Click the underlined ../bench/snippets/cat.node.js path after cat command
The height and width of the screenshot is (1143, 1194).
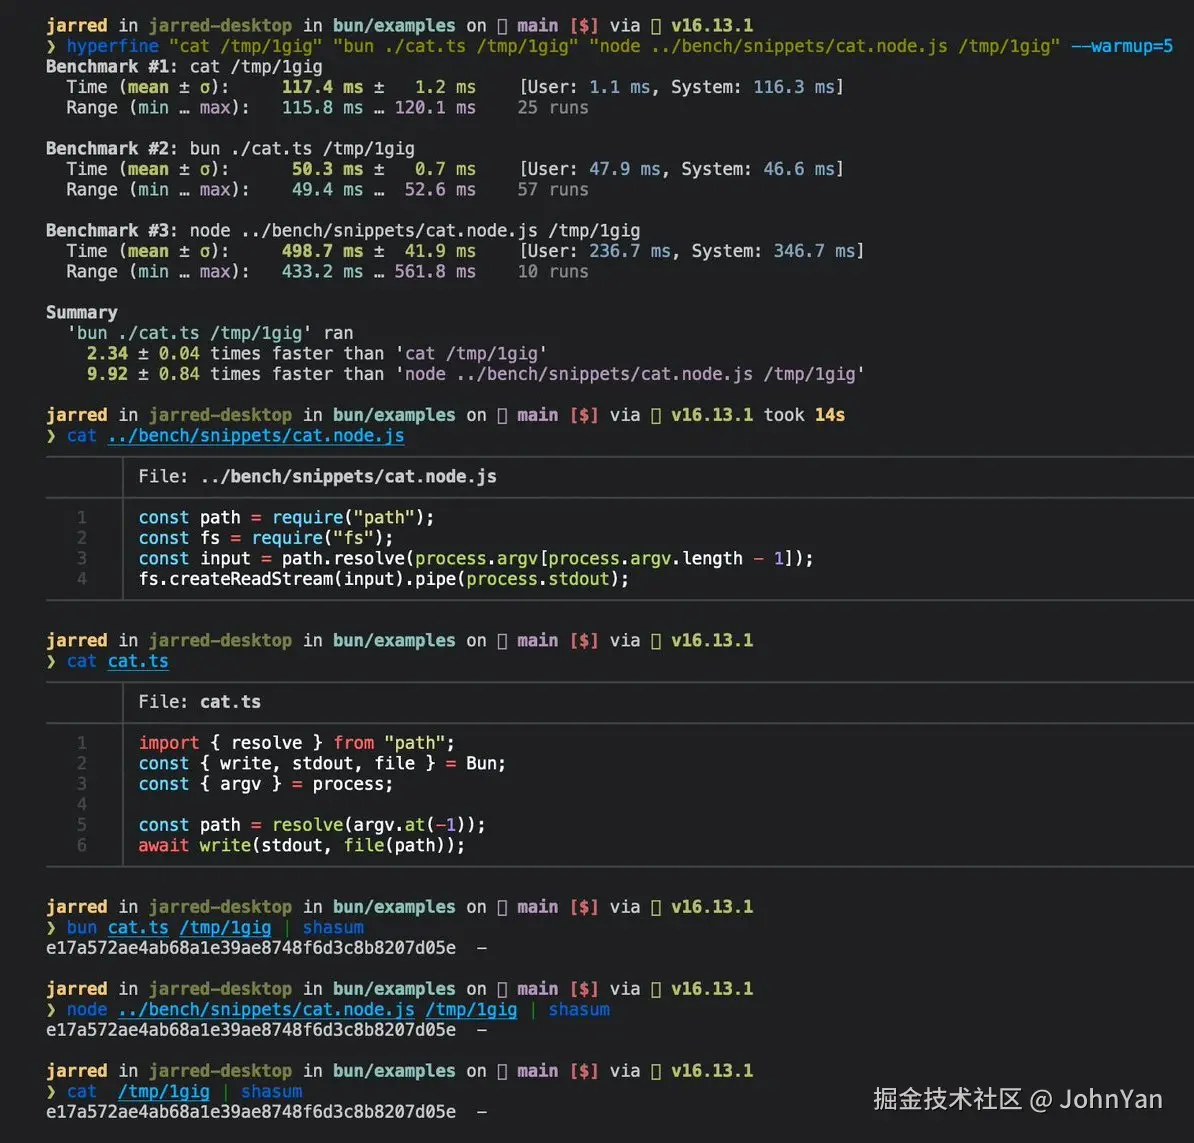(x=256, y=436)
